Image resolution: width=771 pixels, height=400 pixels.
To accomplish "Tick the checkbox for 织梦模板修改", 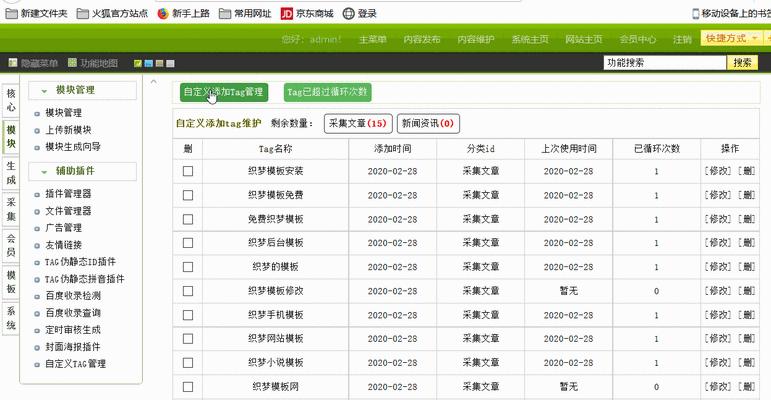I will 188,291.
